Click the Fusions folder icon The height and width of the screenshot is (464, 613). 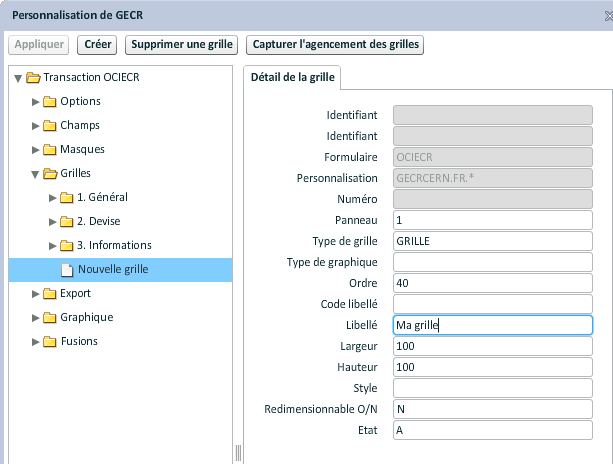[x=49, y=341]
